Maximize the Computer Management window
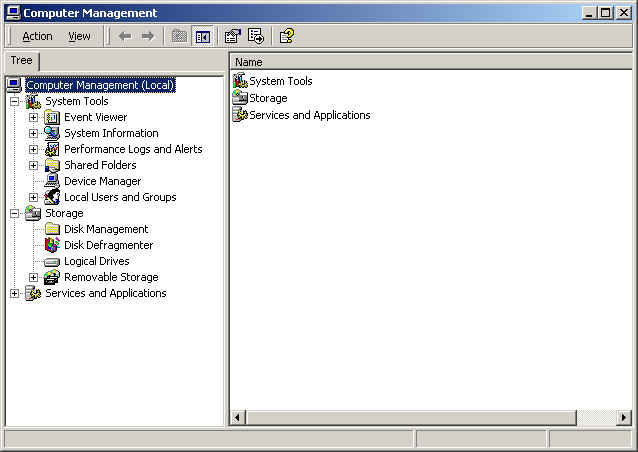Screen dimensions: 638x452 point(605,13)
